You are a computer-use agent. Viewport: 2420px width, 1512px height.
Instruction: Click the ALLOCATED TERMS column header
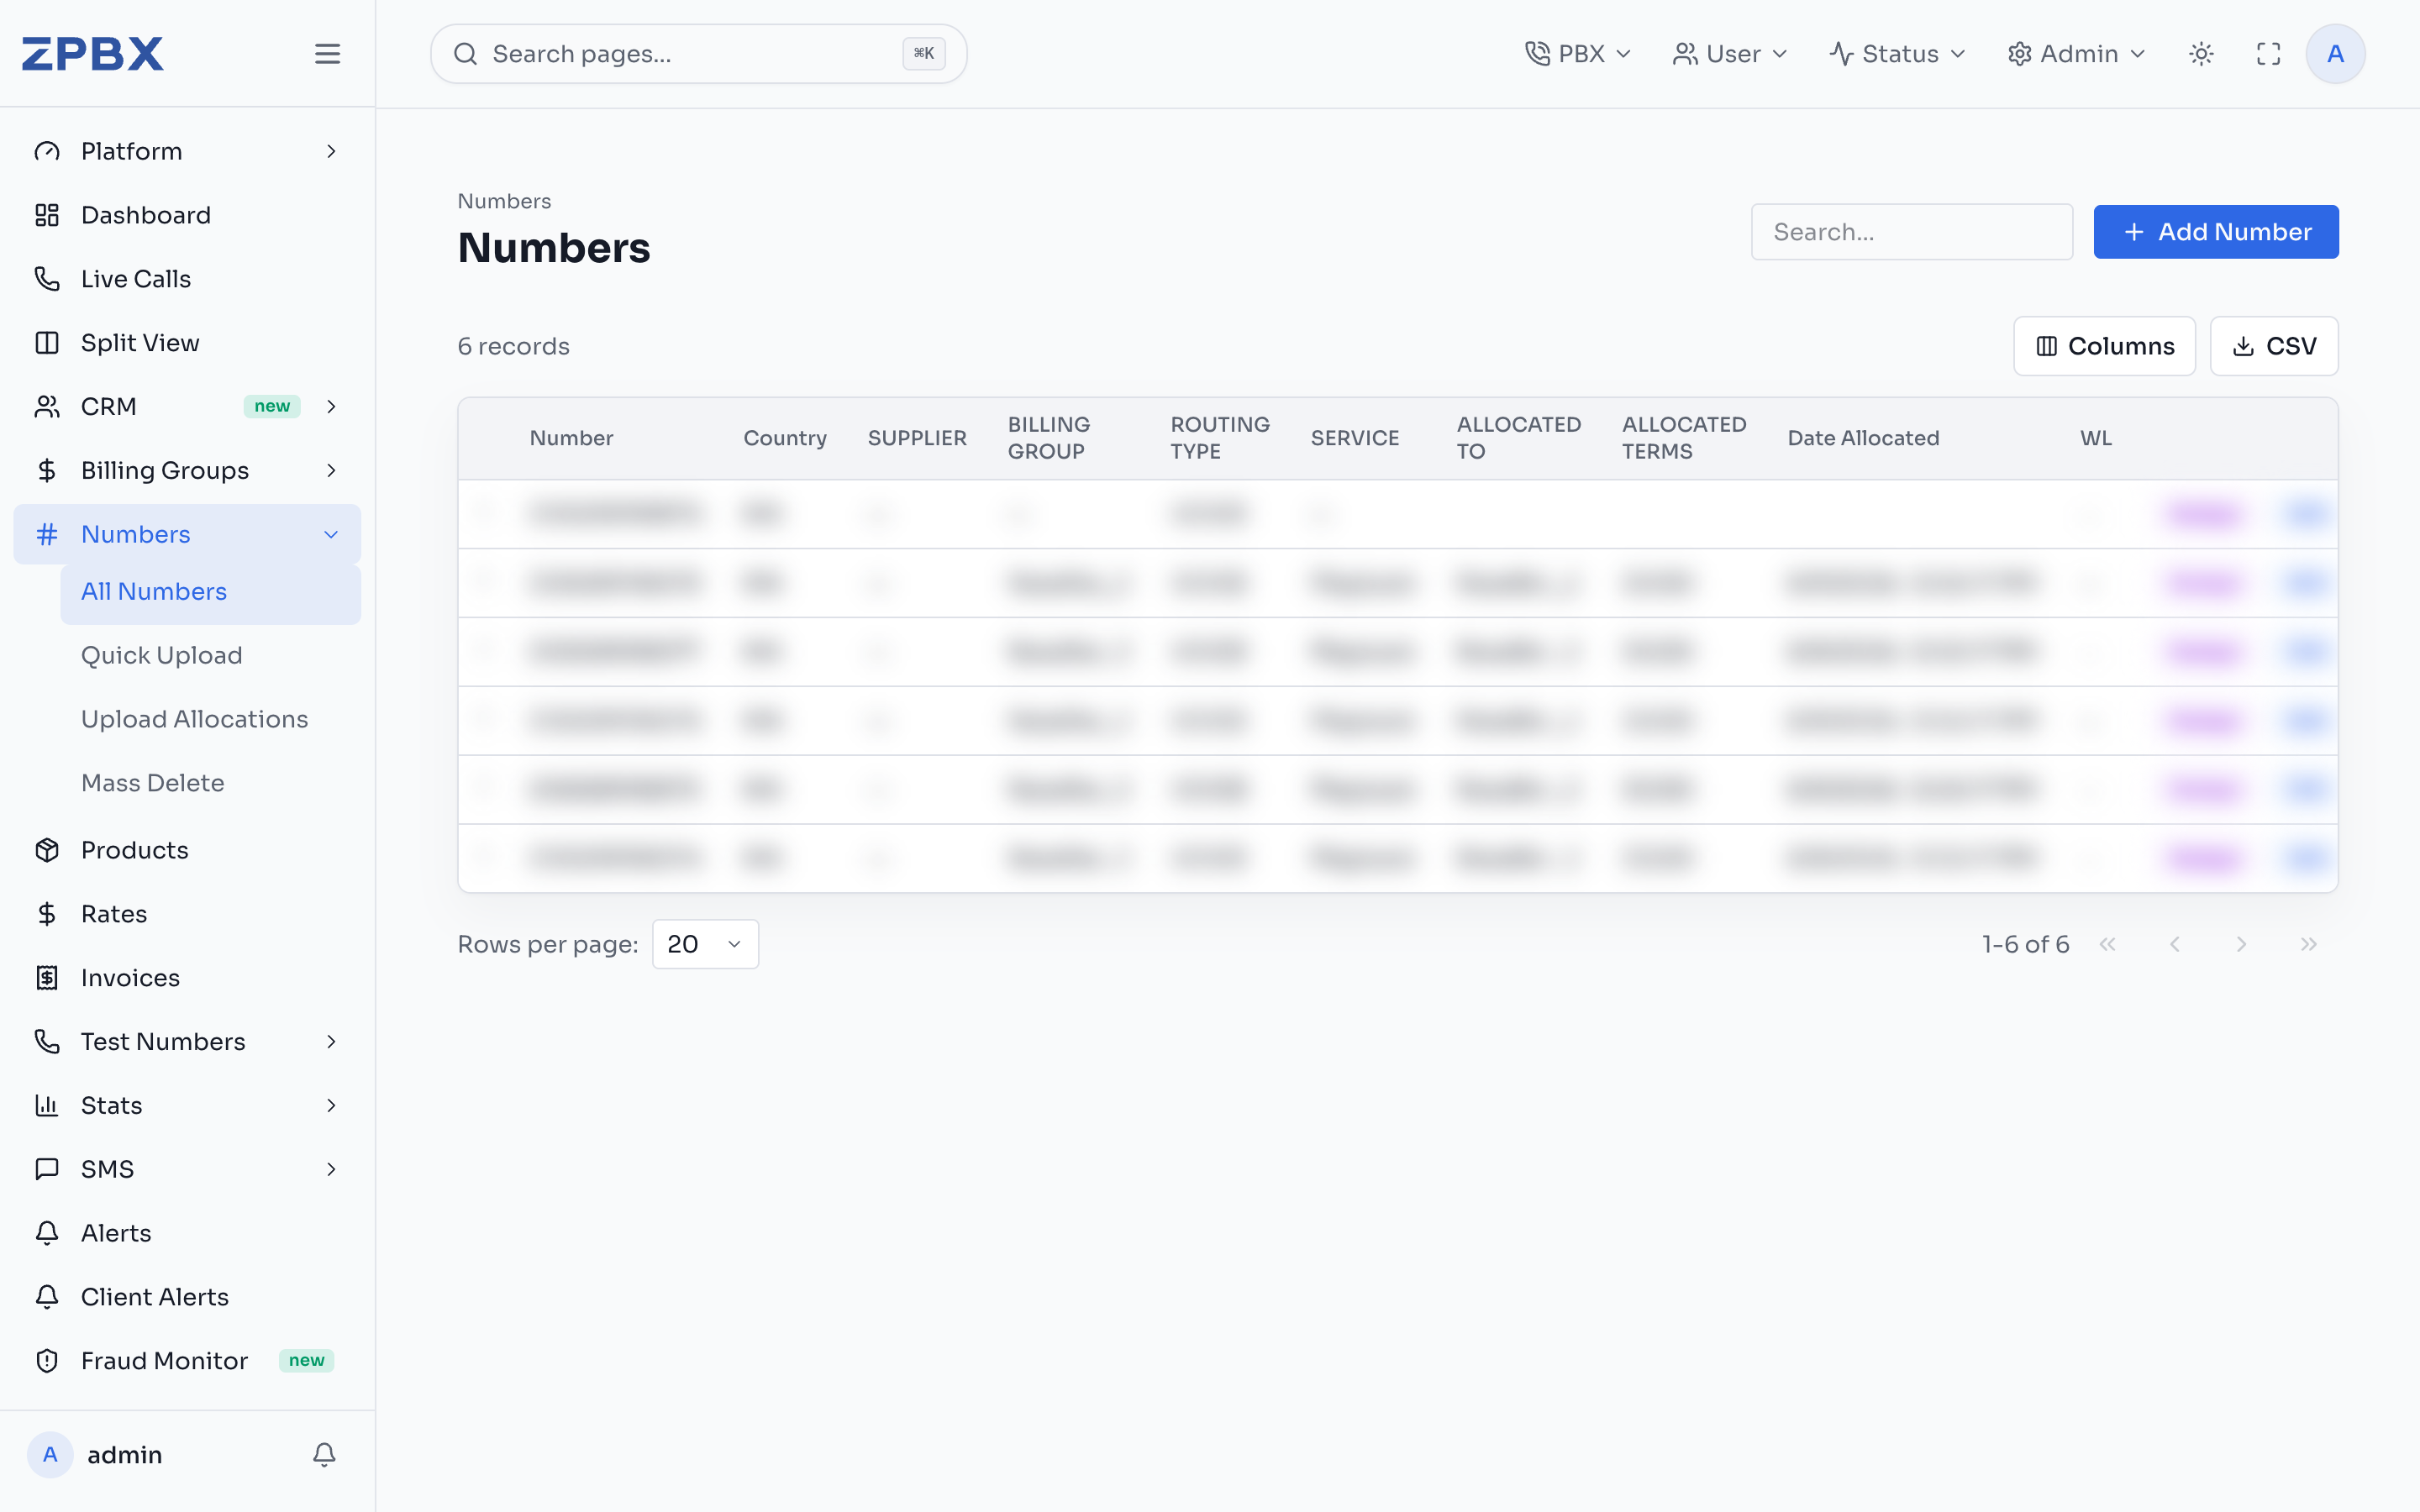pos(1684,438)
